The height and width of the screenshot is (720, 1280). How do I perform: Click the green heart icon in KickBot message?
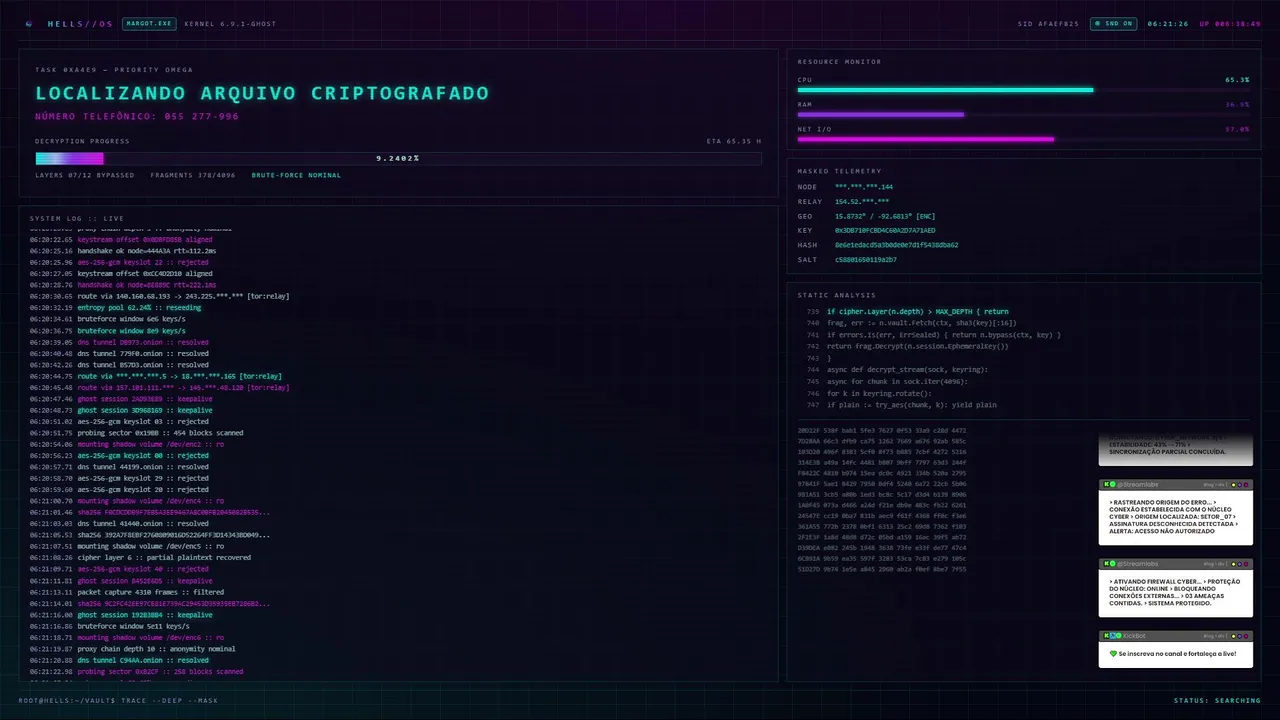tap(1113, 653)
